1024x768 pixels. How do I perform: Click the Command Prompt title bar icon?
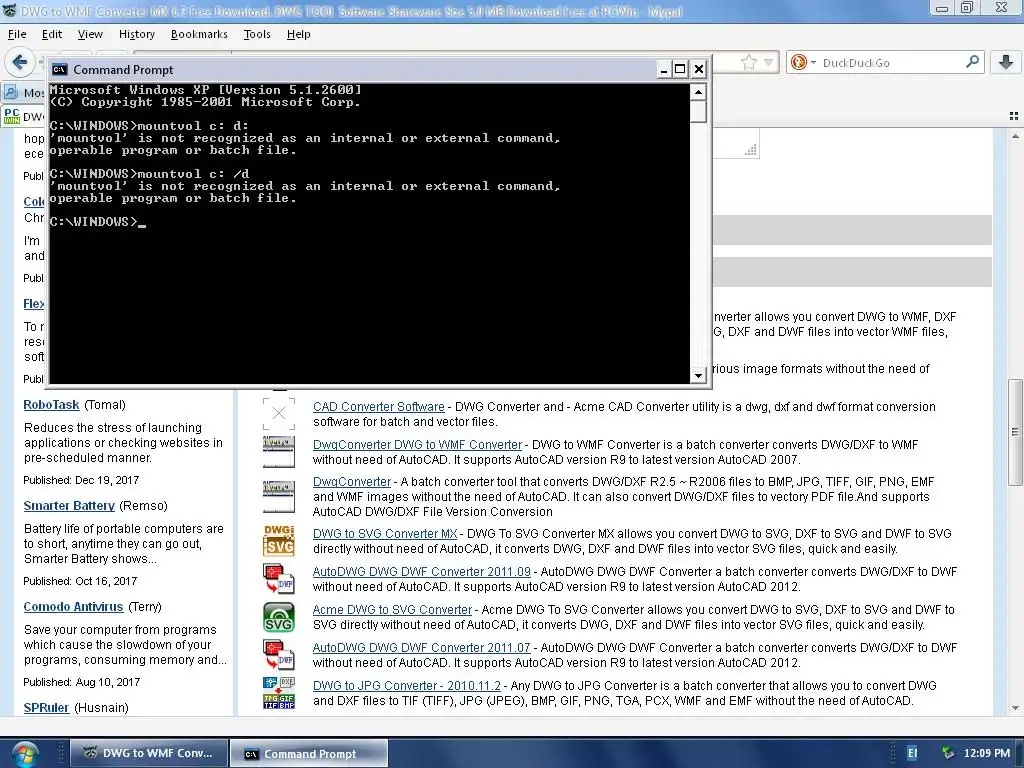[x=59, y=69]
